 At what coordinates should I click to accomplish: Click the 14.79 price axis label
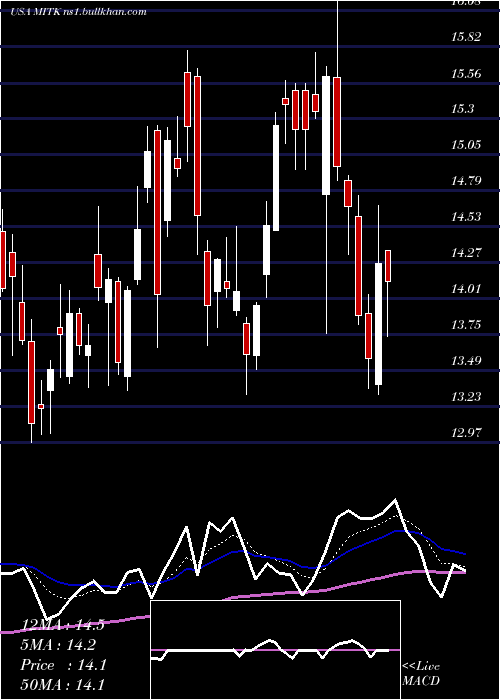(x=466, y=181)
